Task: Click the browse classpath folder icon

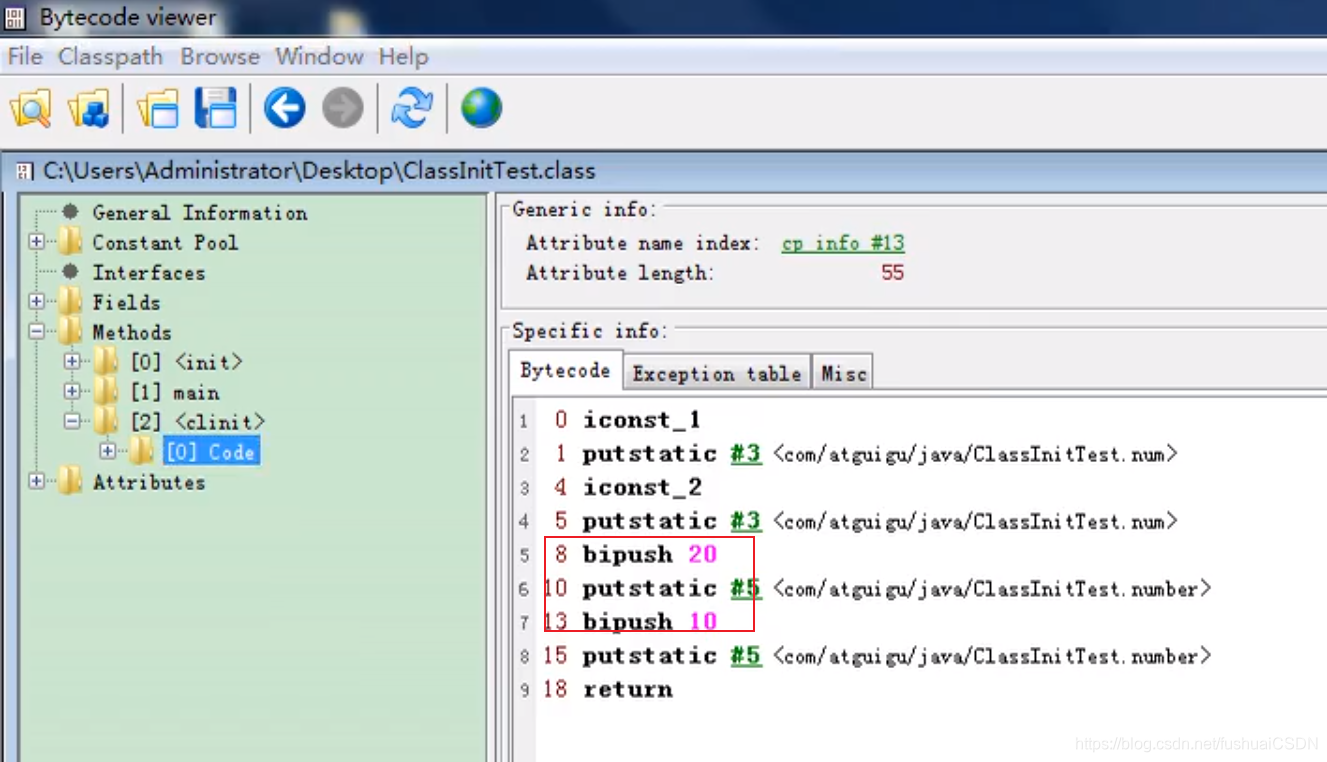Action: tap(158, 108)
